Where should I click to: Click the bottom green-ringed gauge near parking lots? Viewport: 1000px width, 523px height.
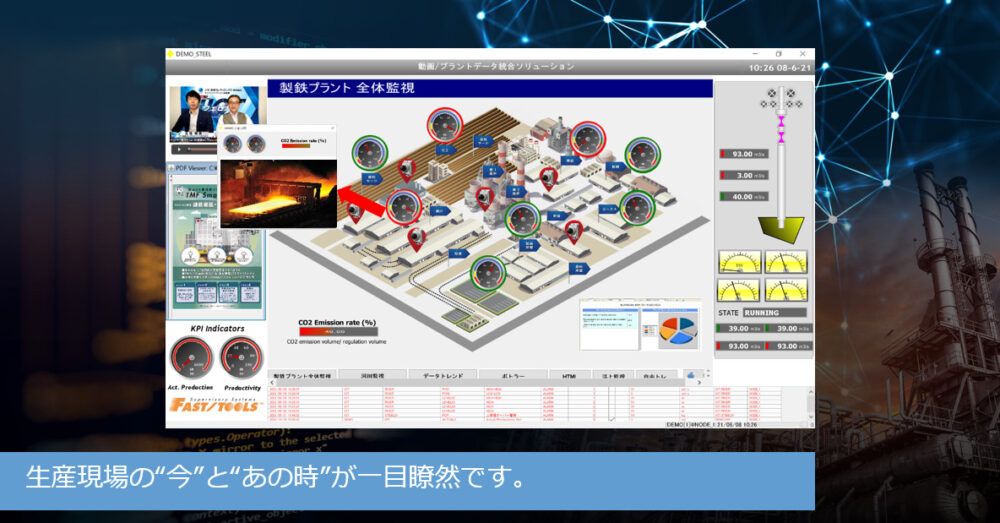(488, 272)
